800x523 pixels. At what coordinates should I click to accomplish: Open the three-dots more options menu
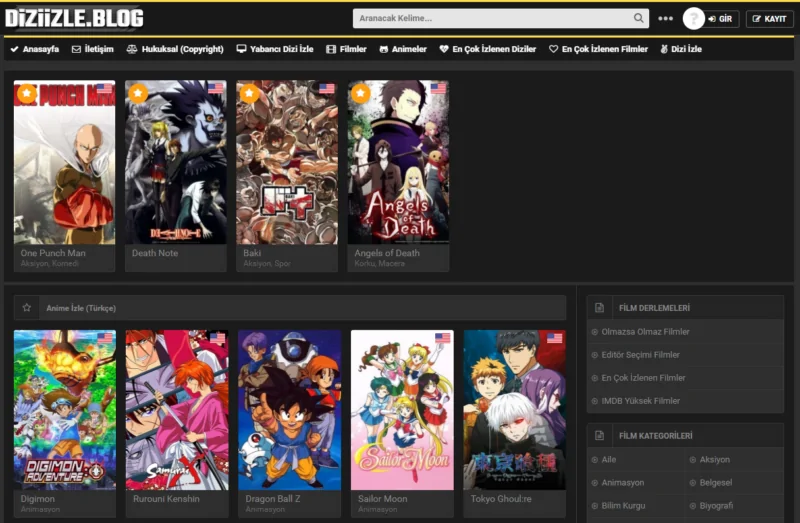pos(665,18)
